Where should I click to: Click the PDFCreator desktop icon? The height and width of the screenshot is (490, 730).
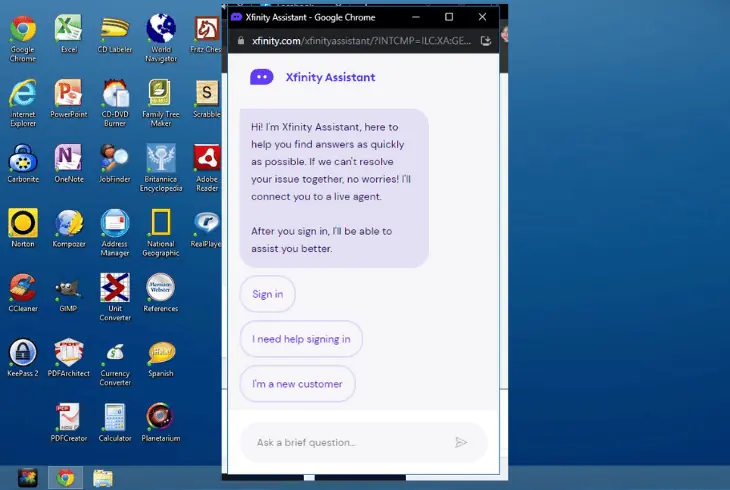pyautogui.click(x=68, y=422)
